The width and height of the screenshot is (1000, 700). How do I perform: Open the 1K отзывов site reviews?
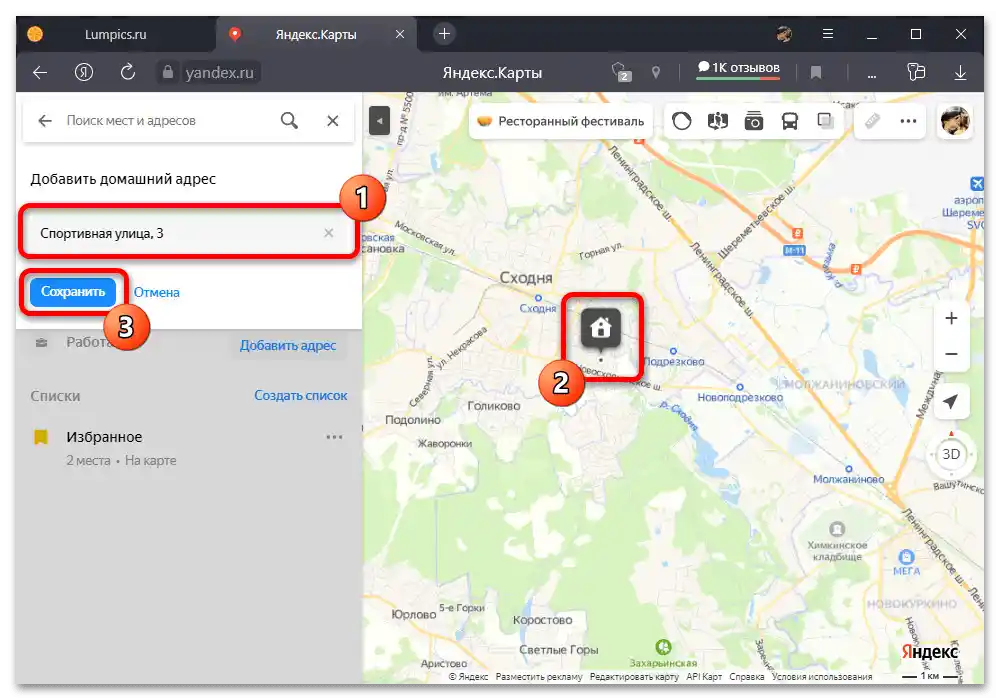(739, 68)
